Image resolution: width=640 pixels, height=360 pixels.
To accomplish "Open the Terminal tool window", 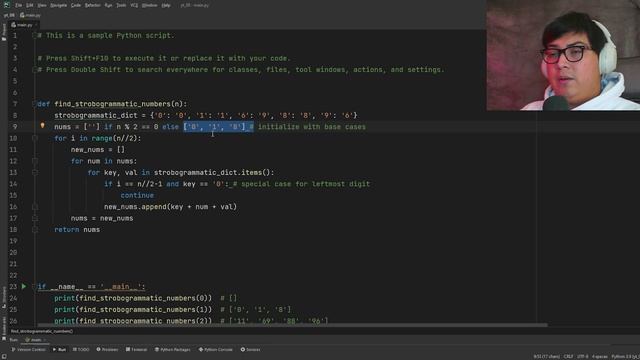I will [x=136, y=349].
